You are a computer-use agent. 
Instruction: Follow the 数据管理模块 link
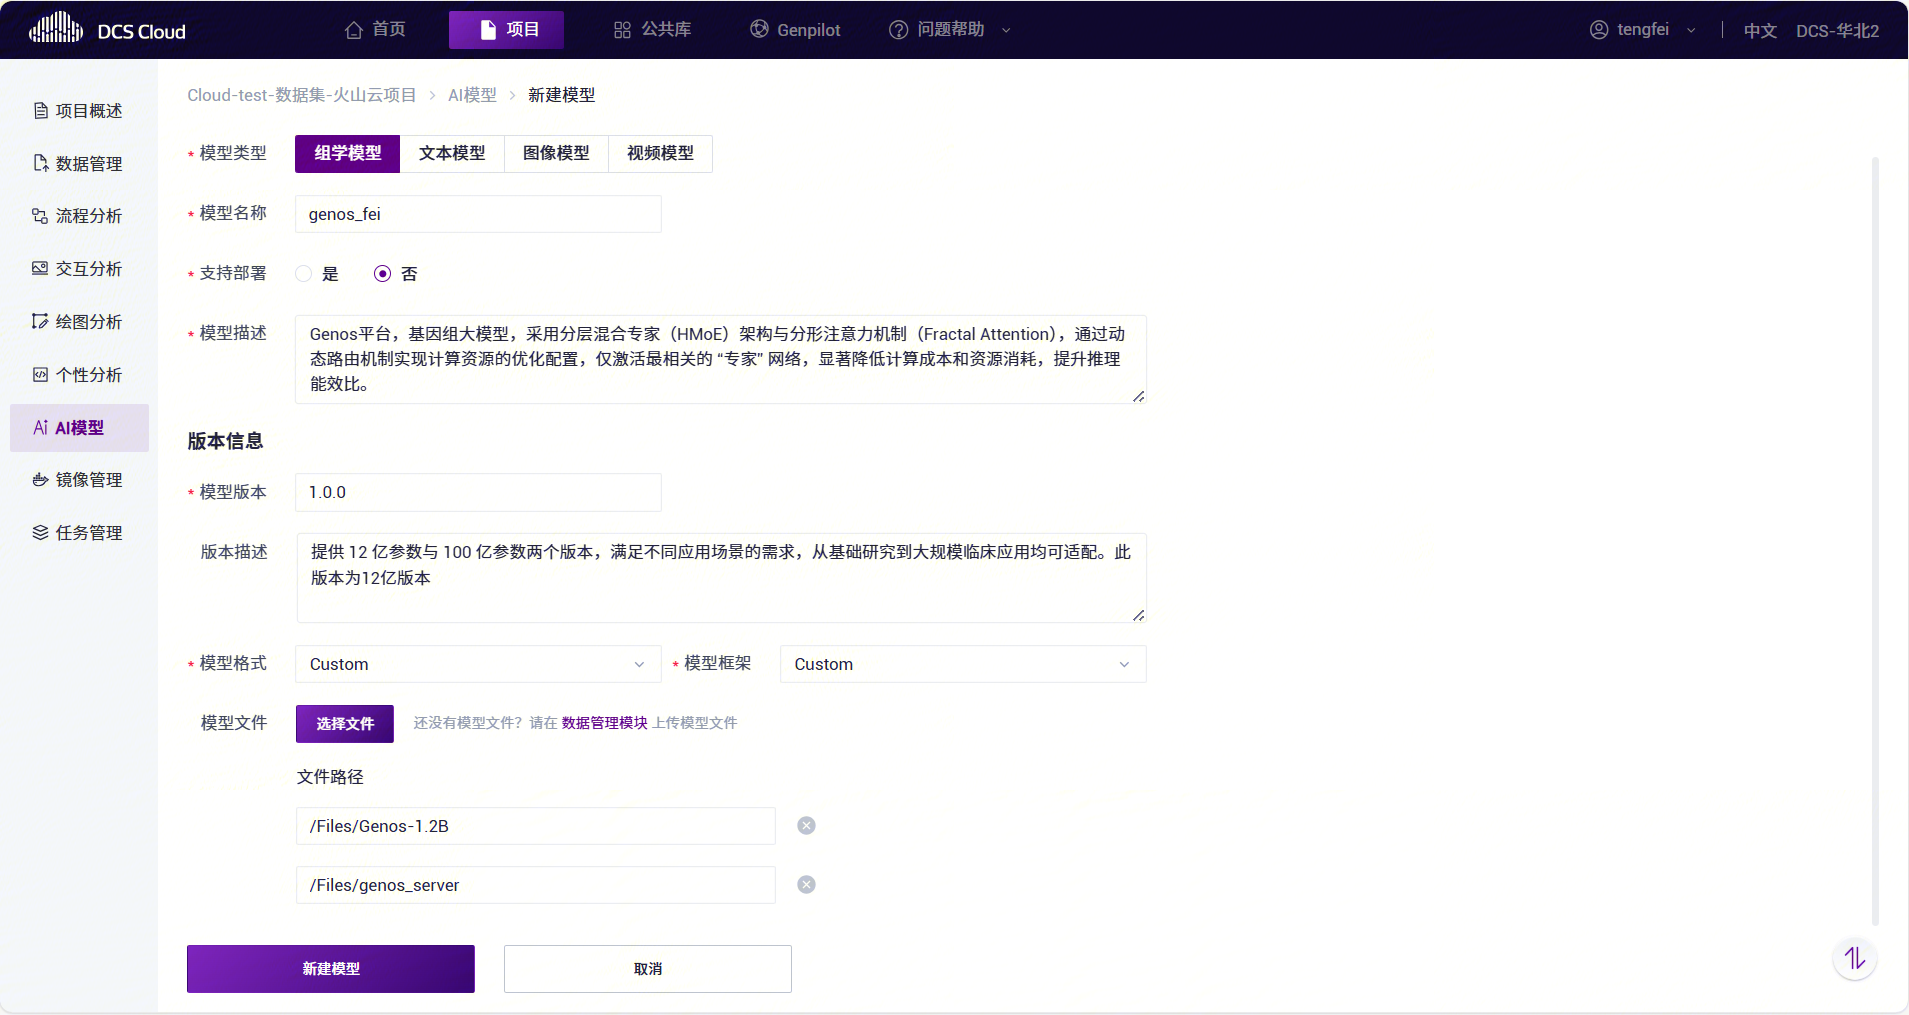(x=604, y=723)
